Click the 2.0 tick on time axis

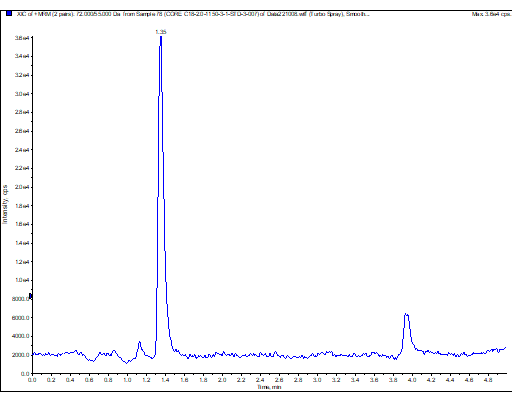coord(222,380)
